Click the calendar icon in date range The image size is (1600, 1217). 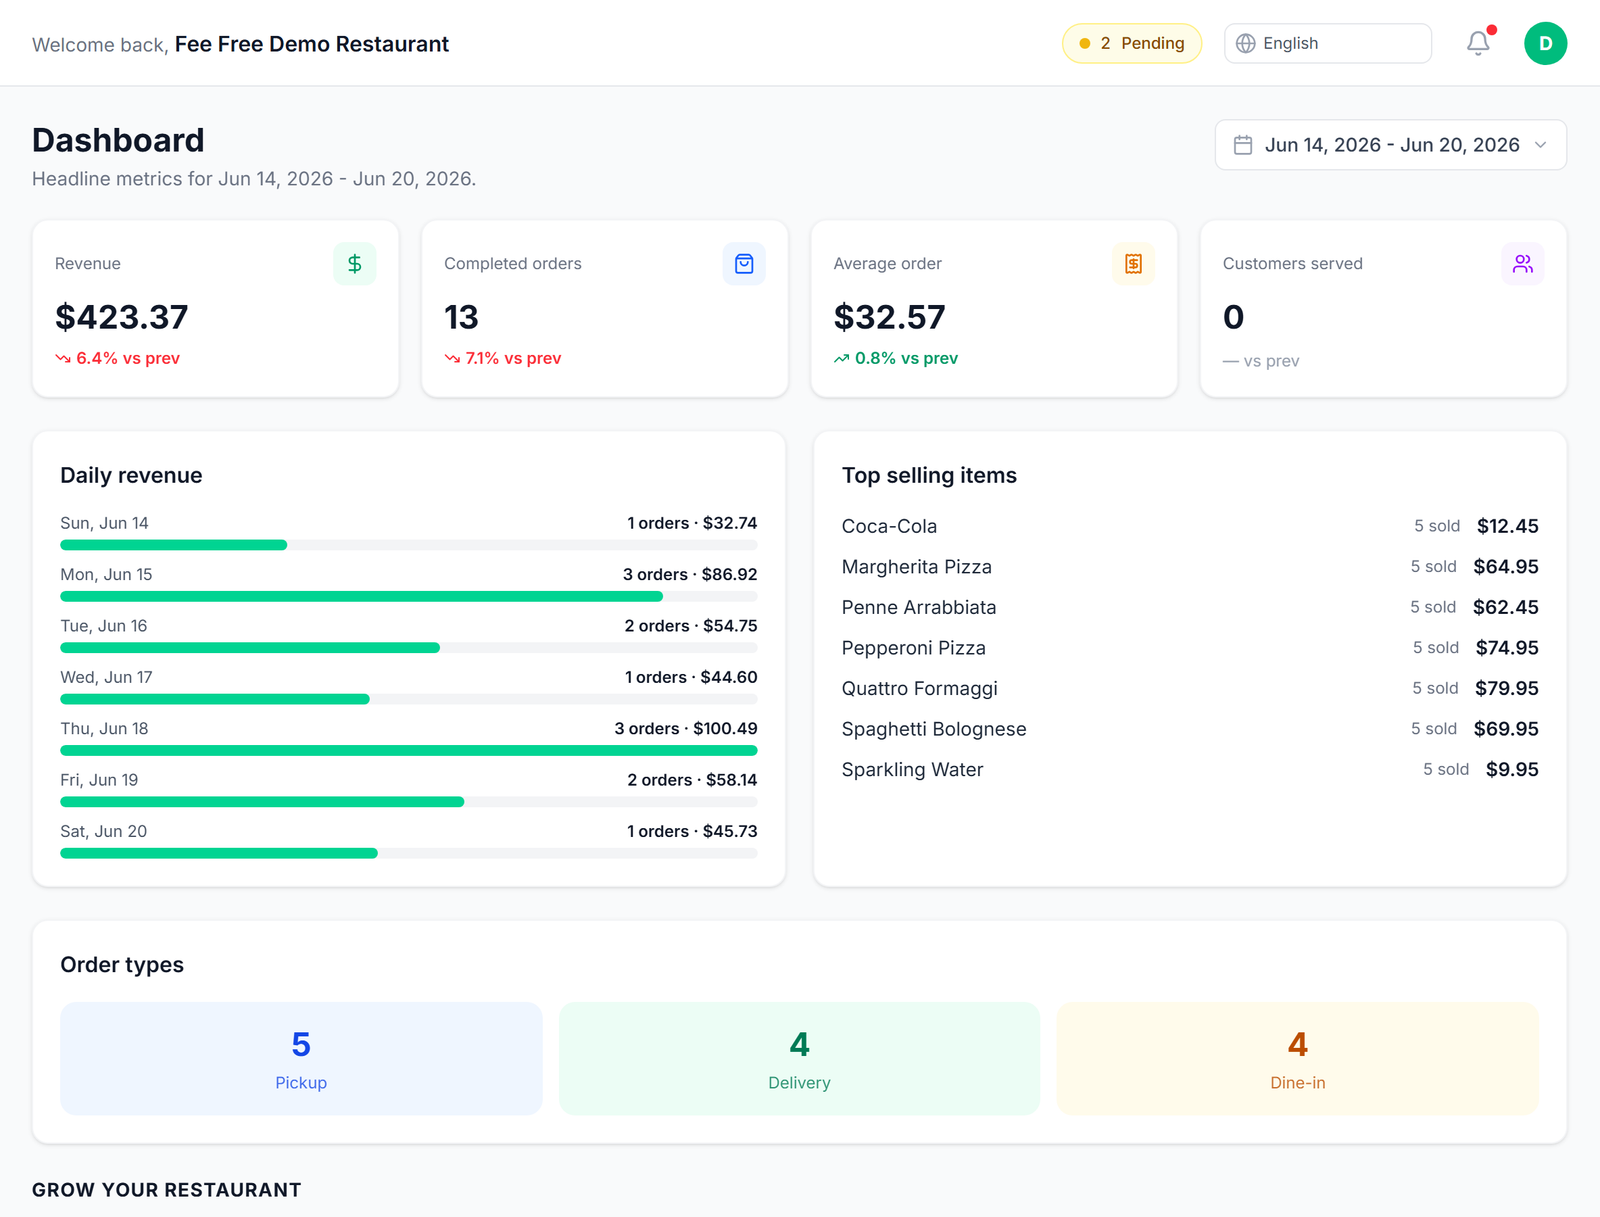pos(1243,145)
